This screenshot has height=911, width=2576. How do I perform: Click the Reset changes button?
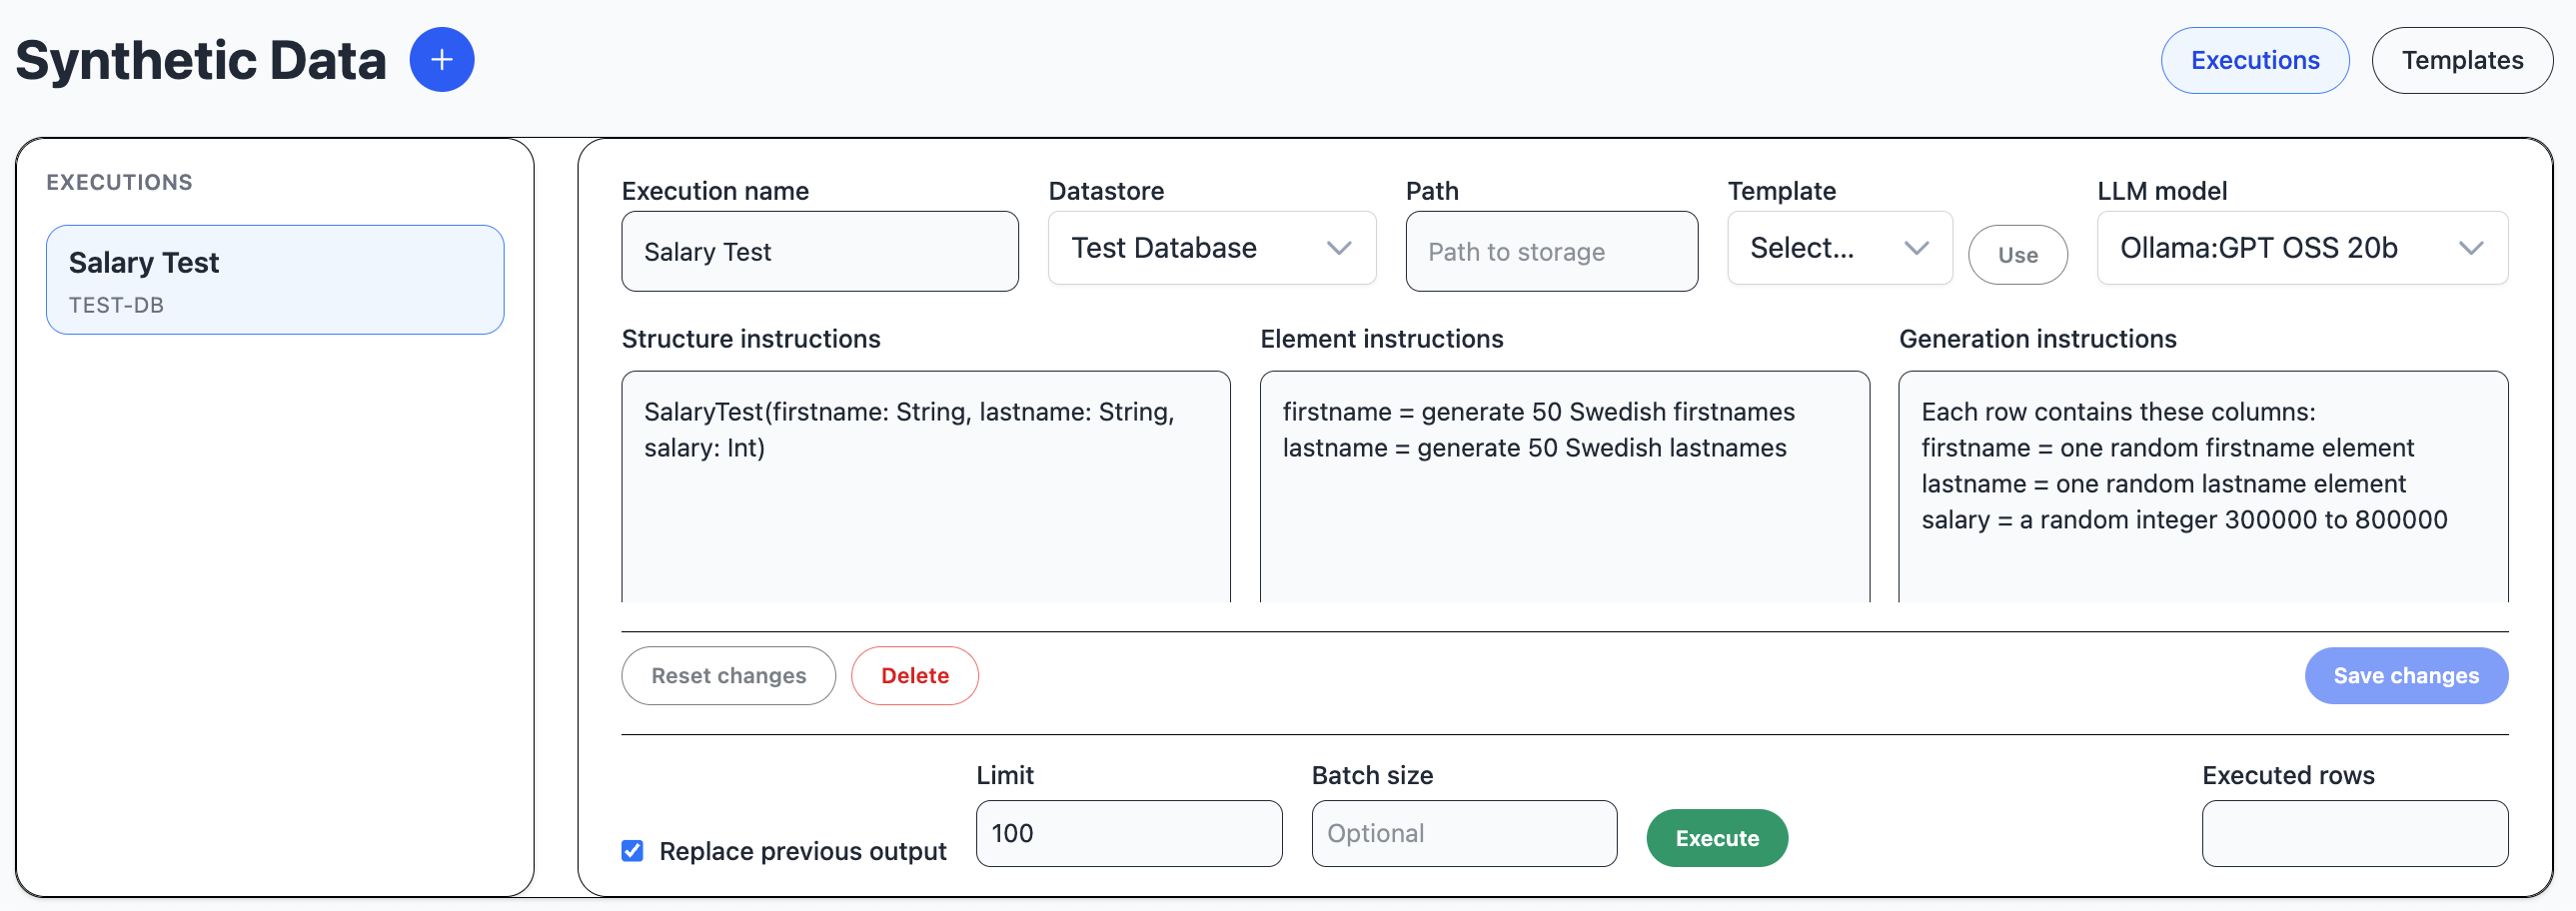click(x=728, y=676)
